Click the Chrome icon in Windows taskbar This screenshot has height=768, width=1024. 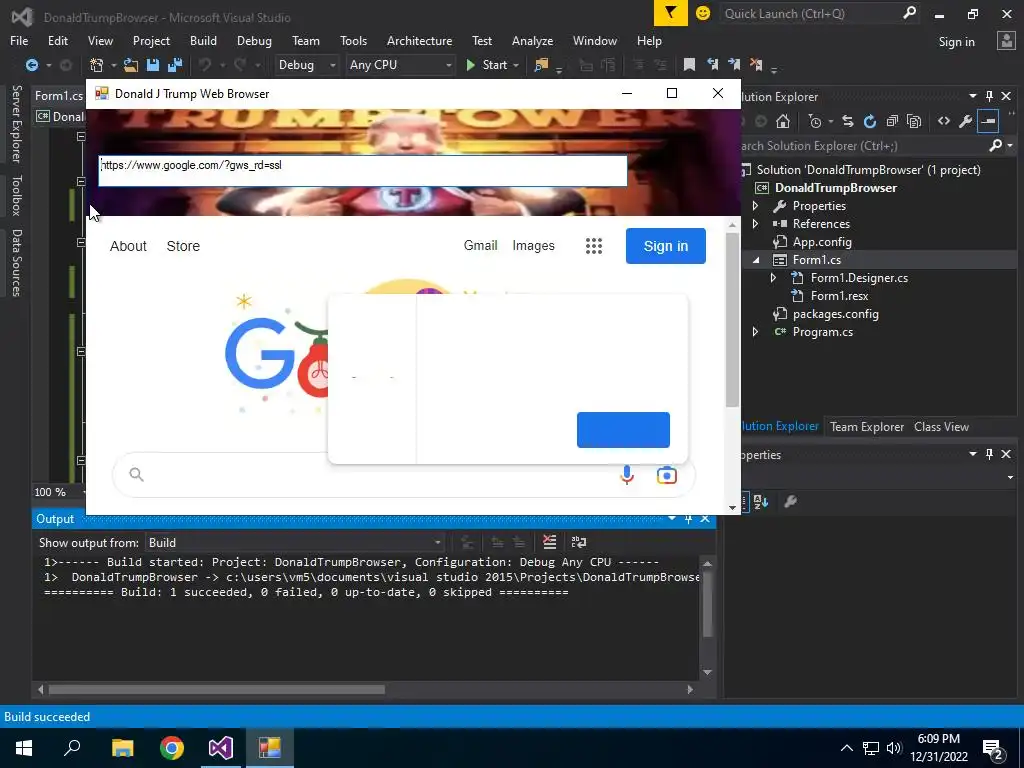click(172, 748)
